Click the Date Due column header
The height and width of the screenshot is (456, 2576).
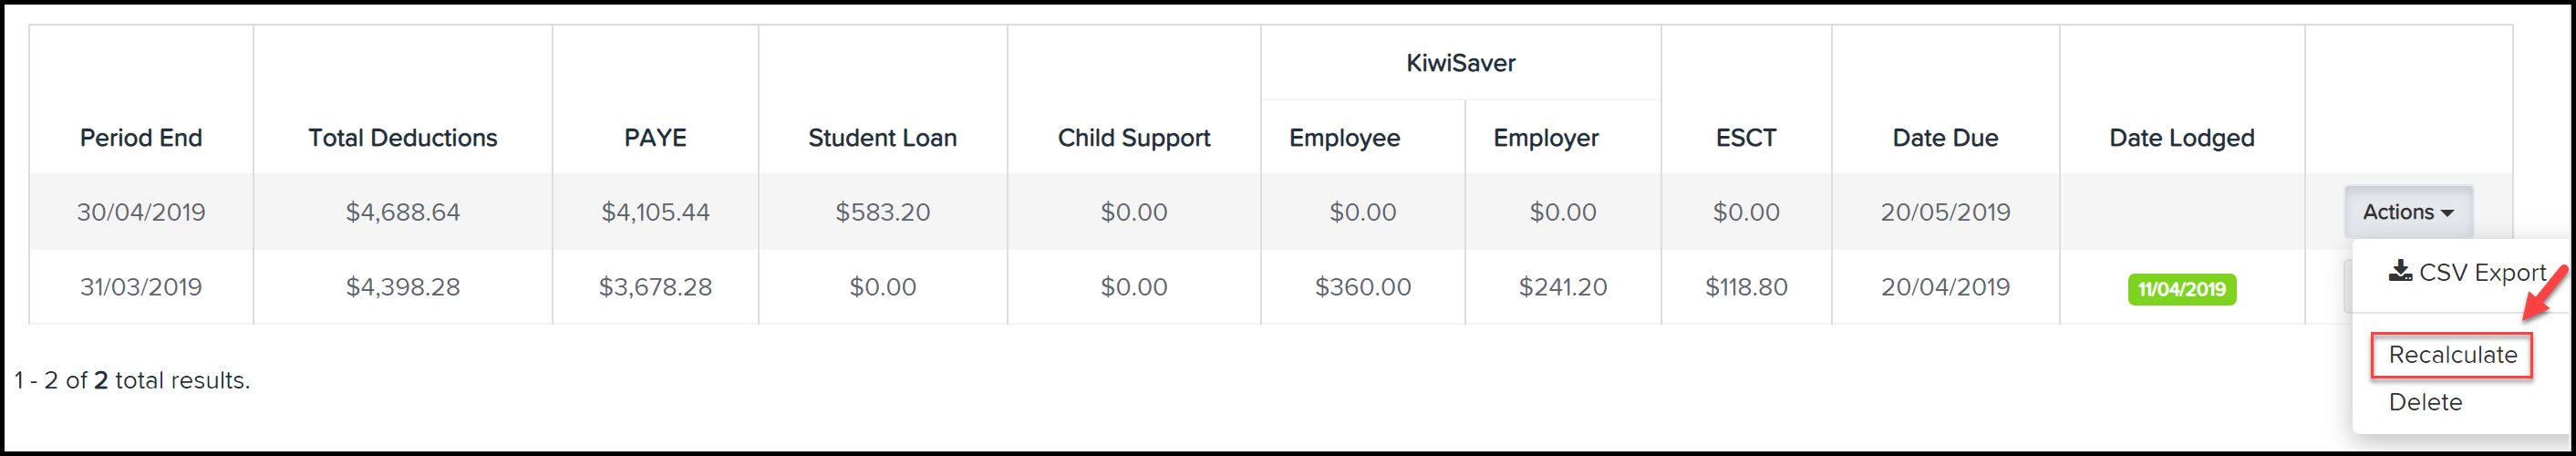pyautogui.click(x=1945, y=138)
